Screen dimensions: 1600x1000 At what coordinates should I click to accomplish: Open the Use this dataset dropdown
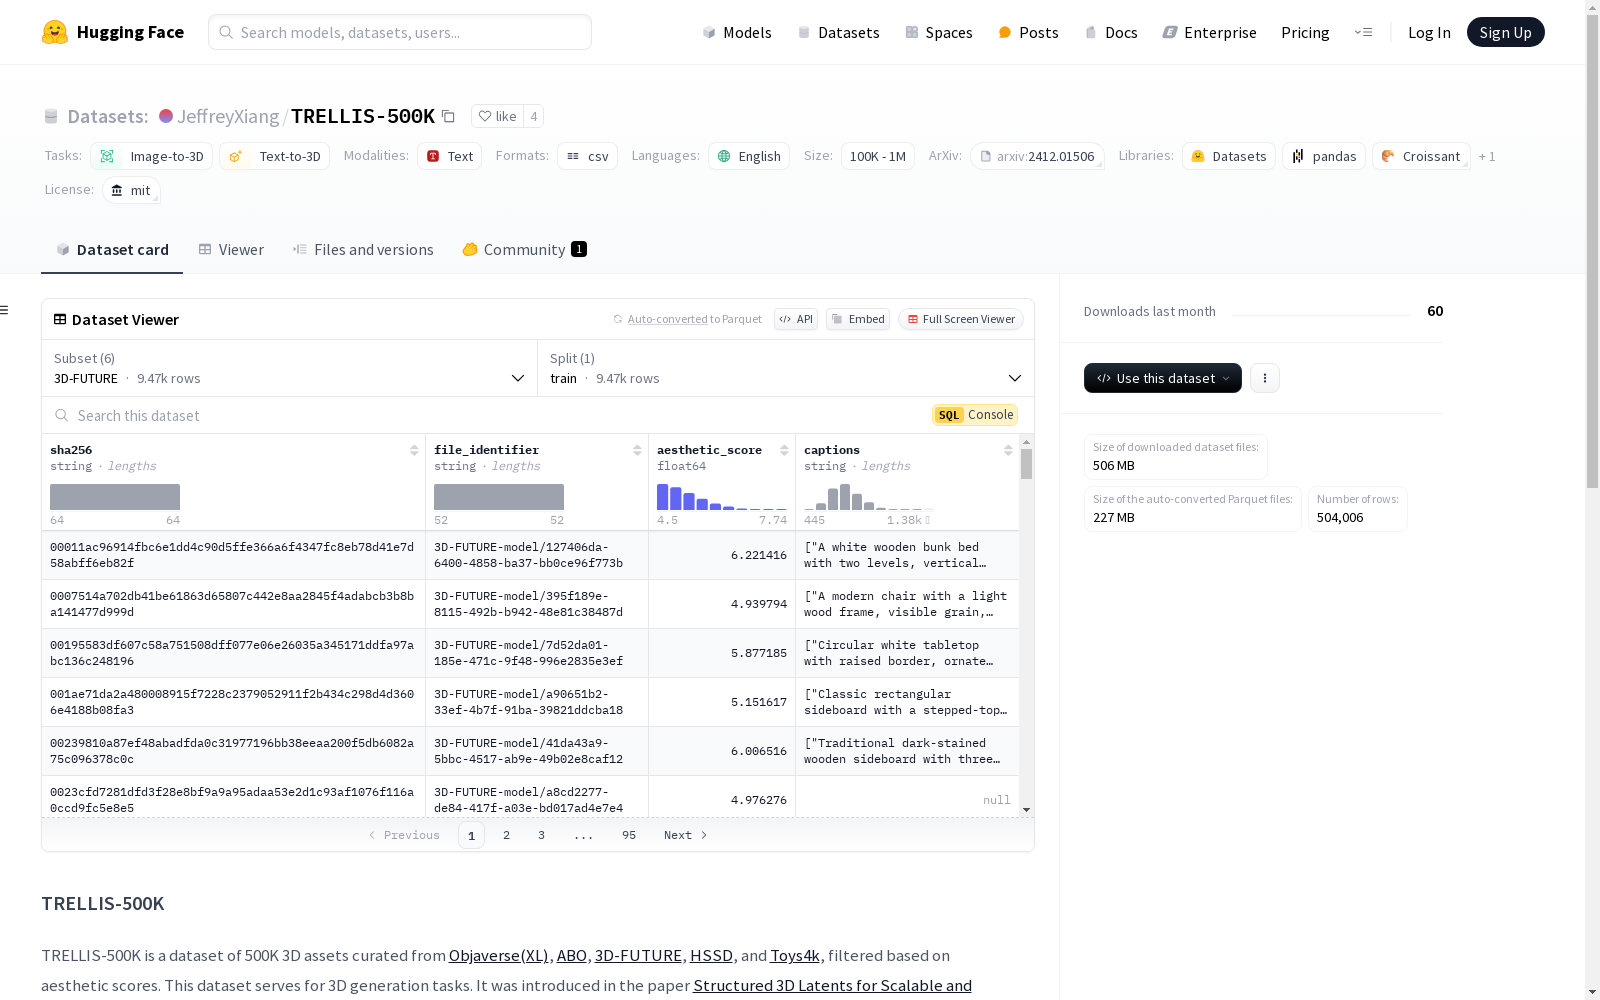click(1163, 378)
